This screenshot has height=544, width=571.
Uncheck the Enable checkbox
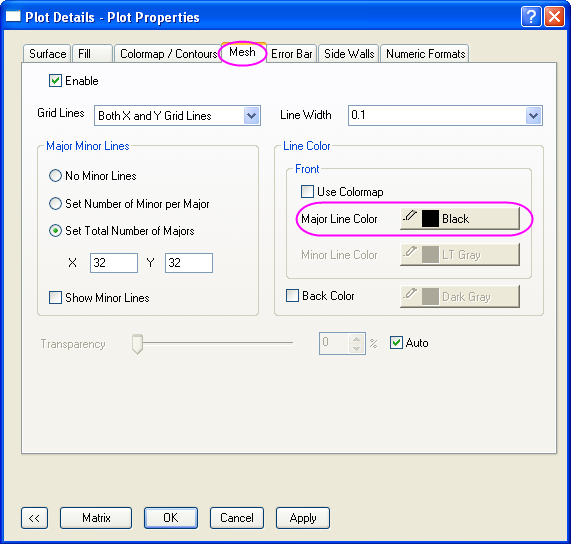tap(55, 80)
